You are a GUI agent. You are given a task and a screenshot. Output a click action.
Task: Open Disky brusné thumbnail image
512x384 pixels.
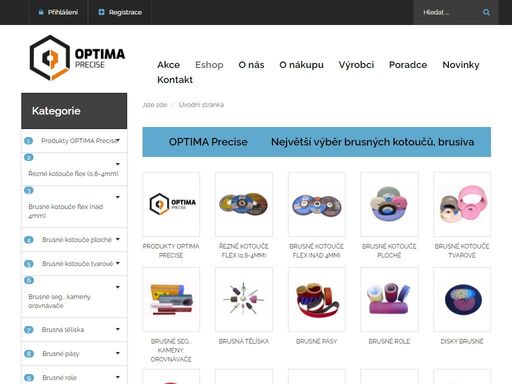tap(462, 299)
